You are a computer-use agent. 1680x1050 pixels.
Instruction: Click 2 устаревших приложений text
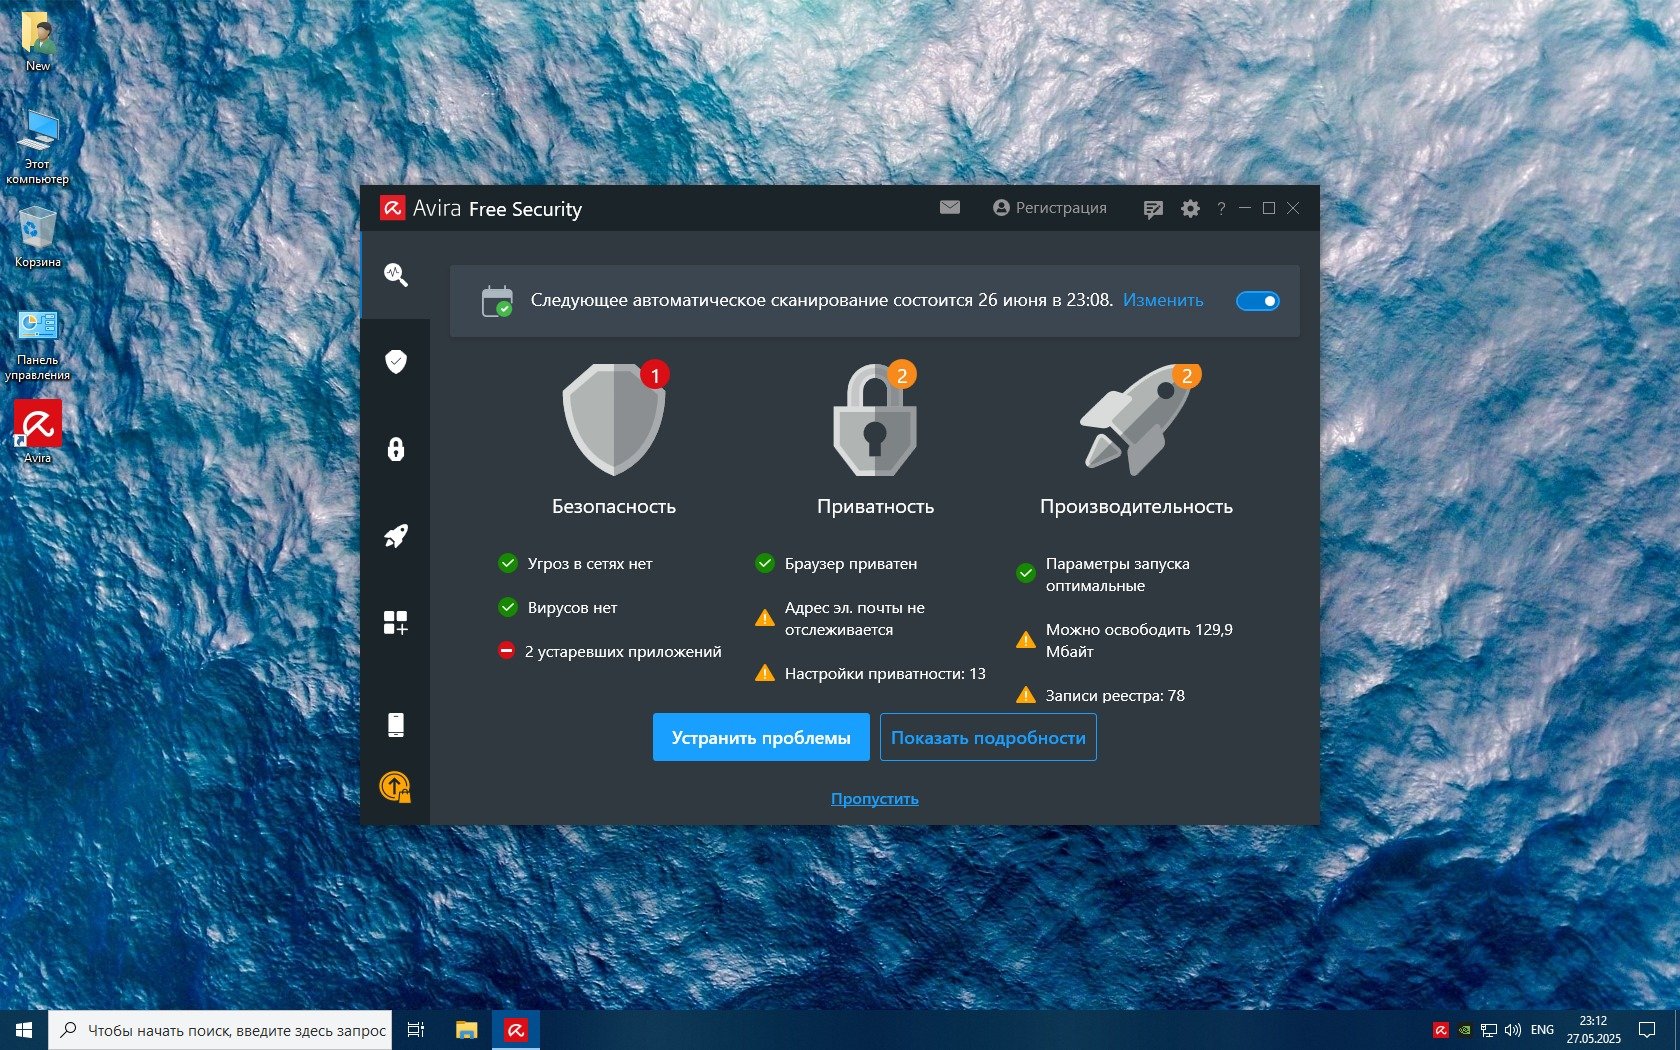click(x=623, y=651)
